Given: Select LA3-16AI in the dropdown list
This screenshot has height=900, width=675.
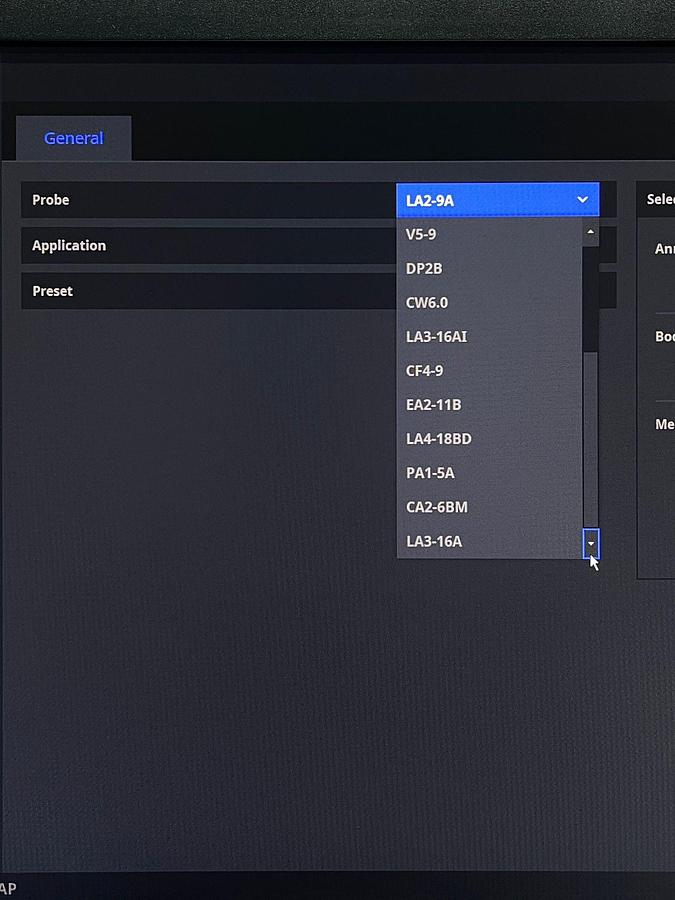Looking at the screenshot, I should click(x=488, y=337).
